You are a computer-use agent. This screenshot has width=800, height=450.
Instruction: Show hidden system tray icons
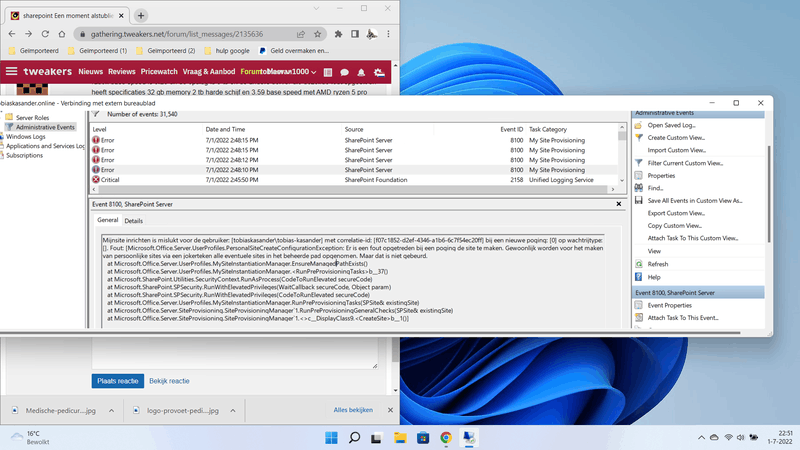click(x=702, y=438)
